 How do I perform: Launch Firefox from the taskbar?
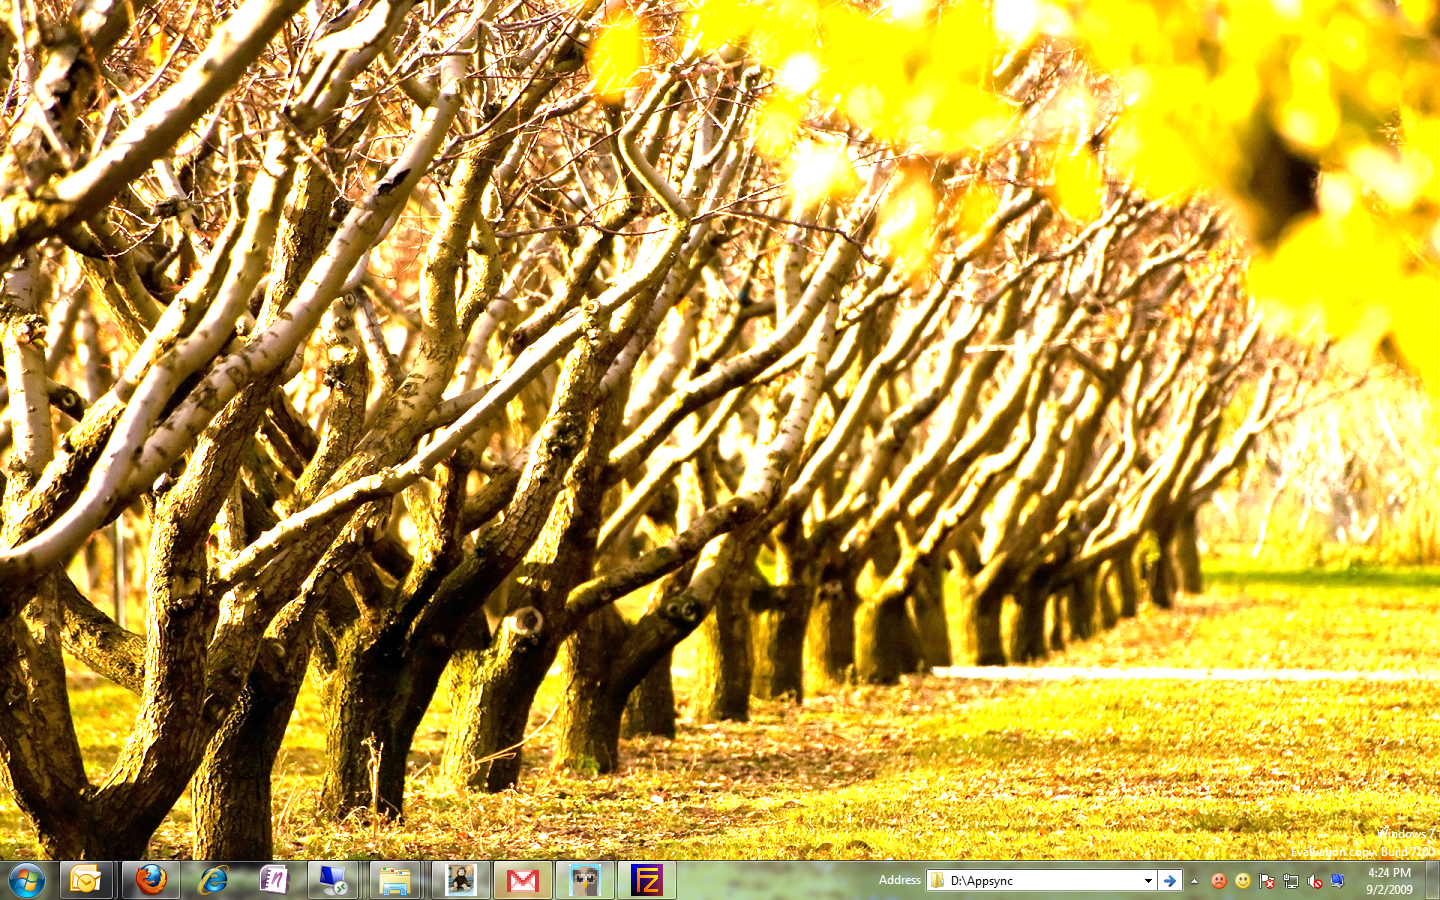[x=151, y=880]
